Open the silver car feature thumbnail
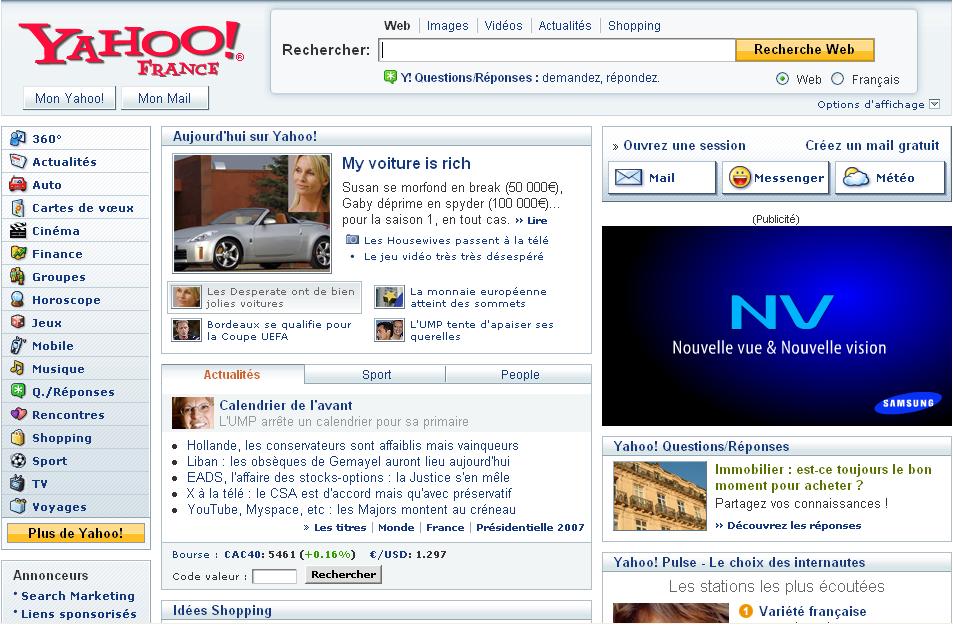Image resolution: width=953 pixels, height=625 pixels. pyautogui.click(x=237, y=213)
